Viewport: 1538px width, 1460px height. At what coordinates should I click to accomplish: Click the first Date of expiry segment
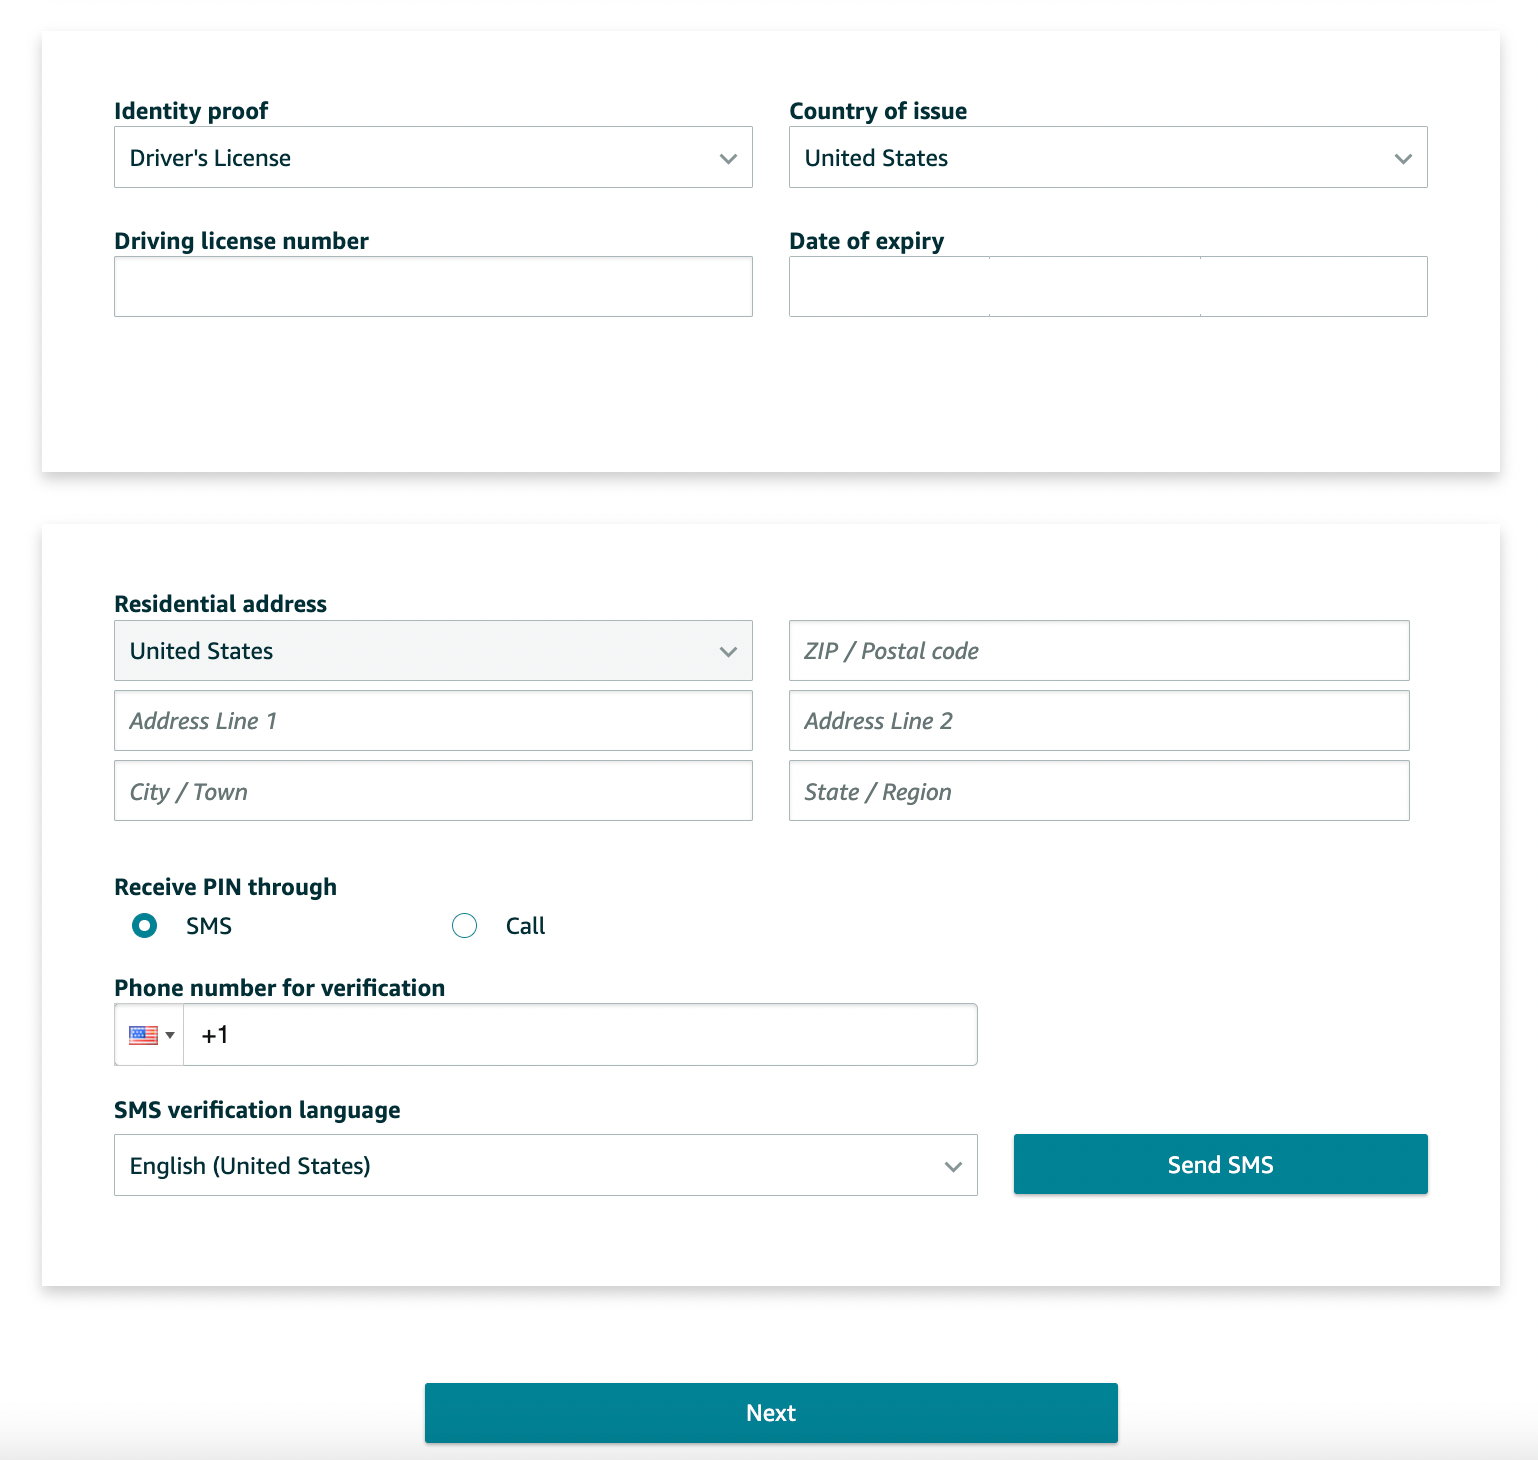(x=889, y=287)
